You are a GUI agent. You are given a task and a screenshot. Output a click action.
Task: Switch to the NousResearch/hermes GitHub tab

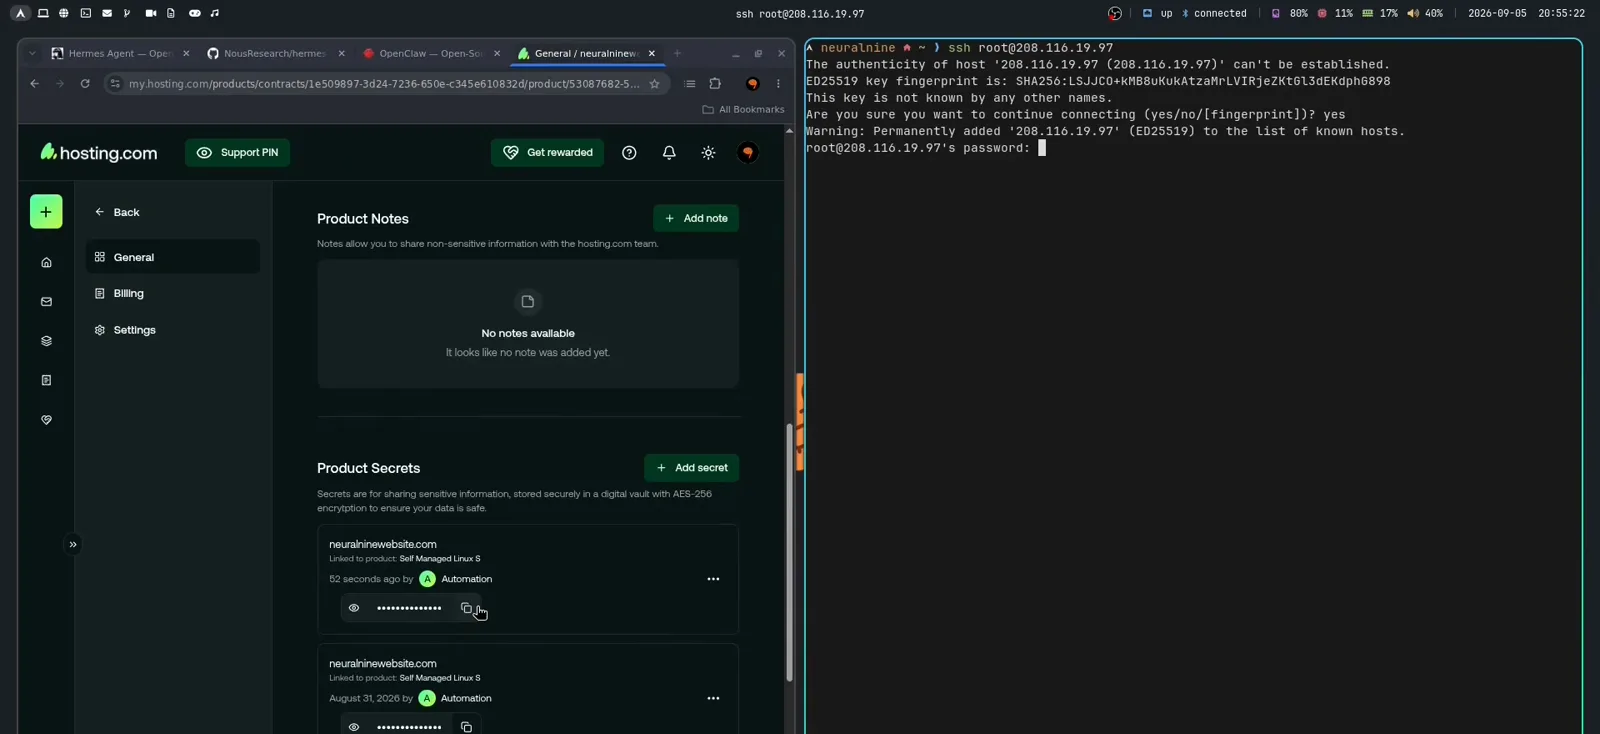coord(275,54)
